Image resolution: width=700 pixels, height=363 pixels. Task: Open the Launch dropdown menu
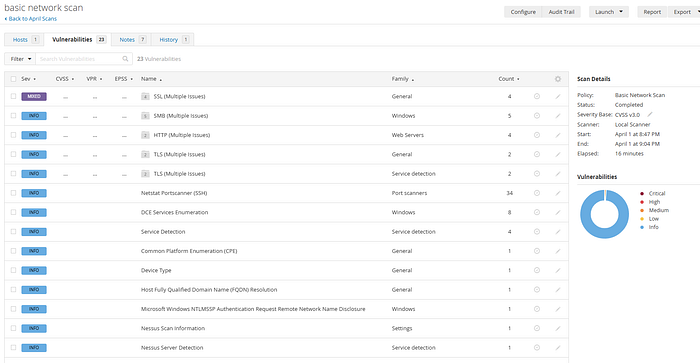coord(609,12)
